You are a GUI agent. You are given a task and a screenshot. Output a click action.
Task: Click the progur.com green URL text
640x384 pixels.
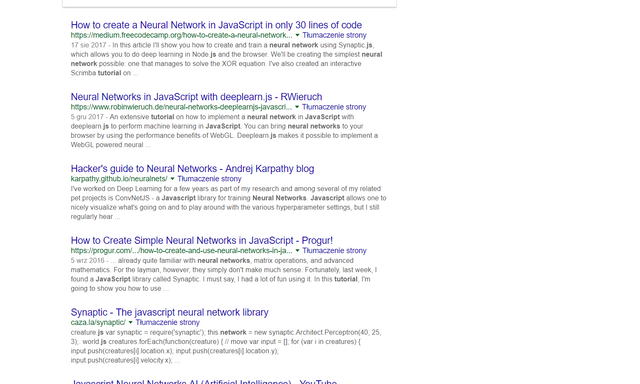181,251
